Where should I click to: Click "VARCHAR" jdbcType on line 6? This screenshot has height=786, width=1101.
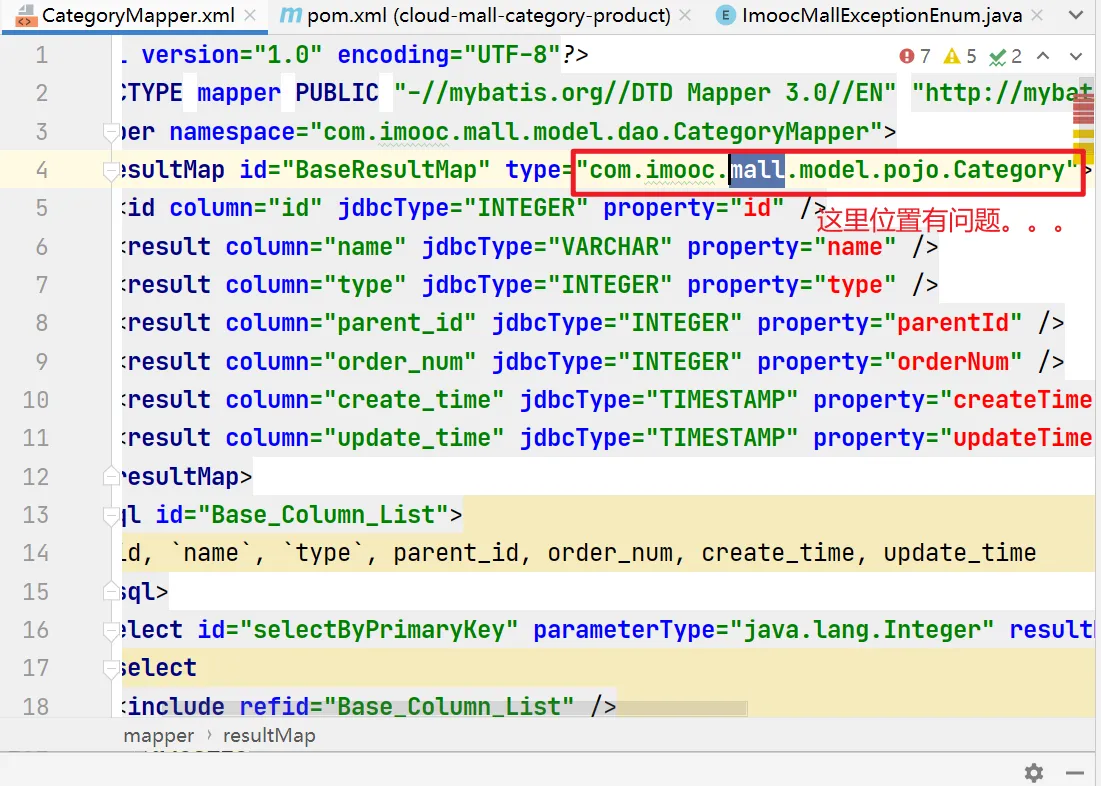pos(609,247)
